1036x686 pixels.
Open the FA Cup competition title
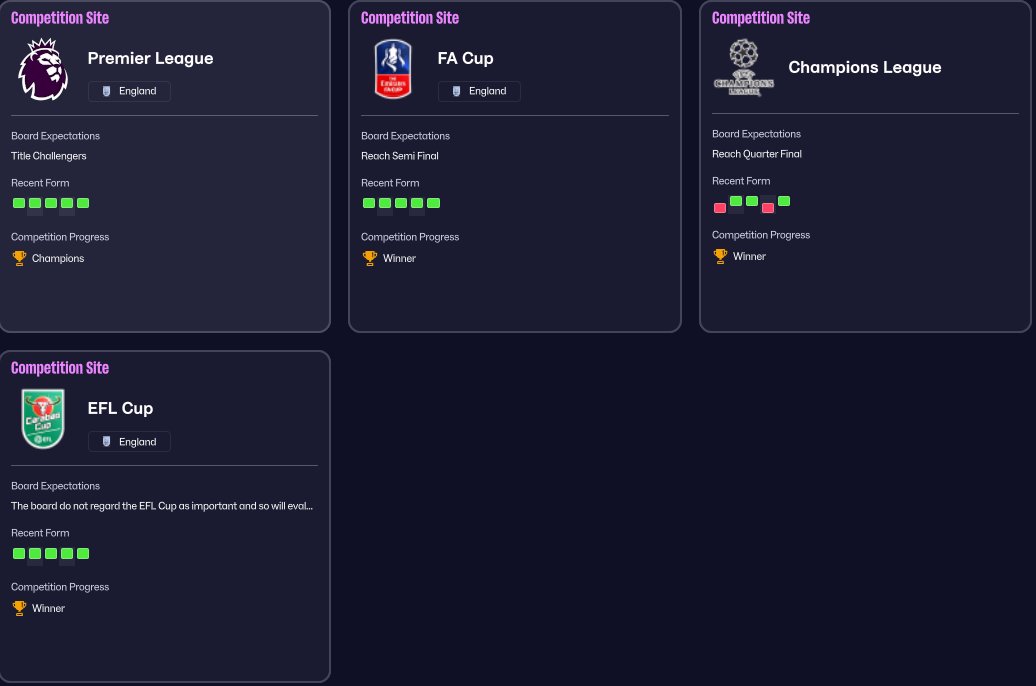click(x=465, y=58)
